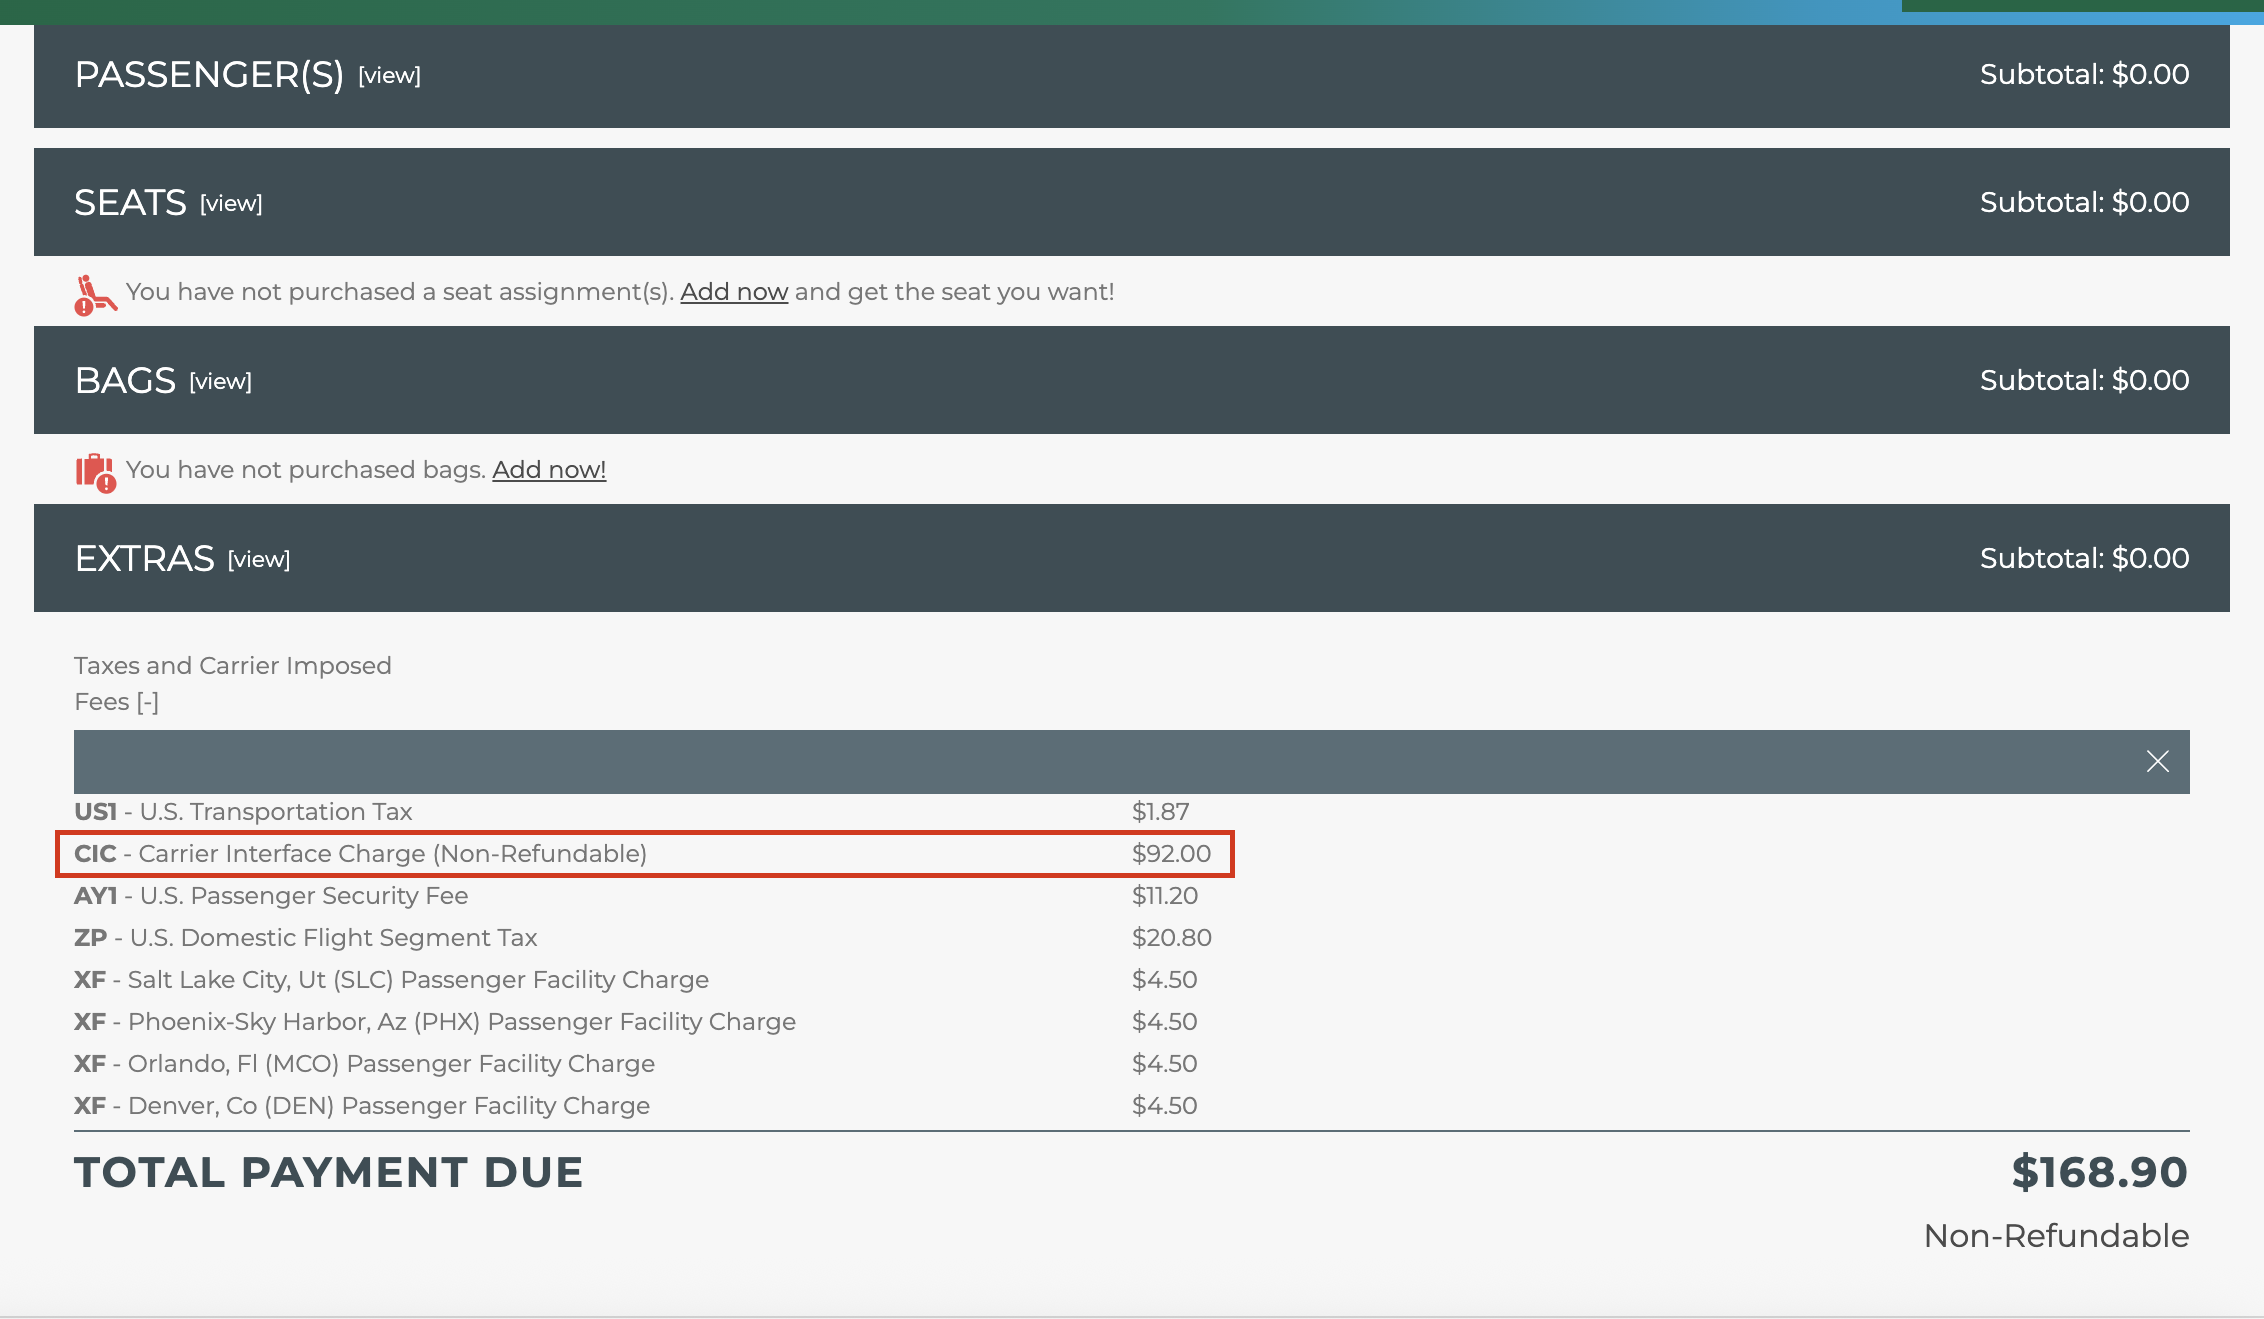2264x1319 pixels.
Task: Click the Passenger(s) section header bar
Action: [1131, 76]
